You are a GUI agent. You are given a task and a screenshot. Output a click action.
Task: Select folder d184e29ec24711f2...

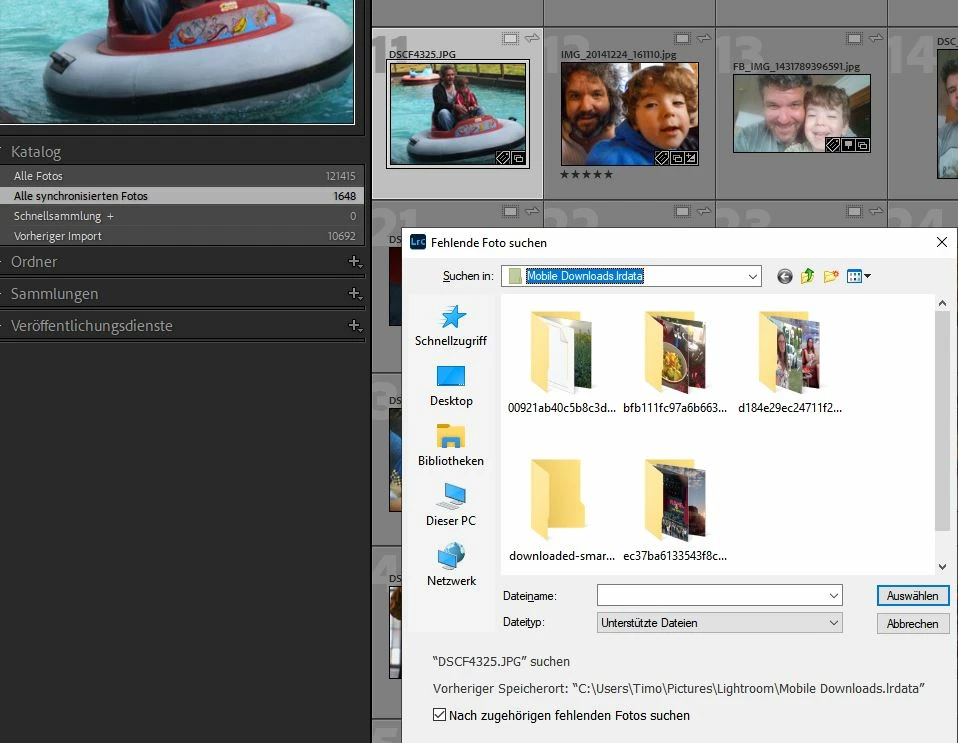pyautogui.click(x=789, y=362)
